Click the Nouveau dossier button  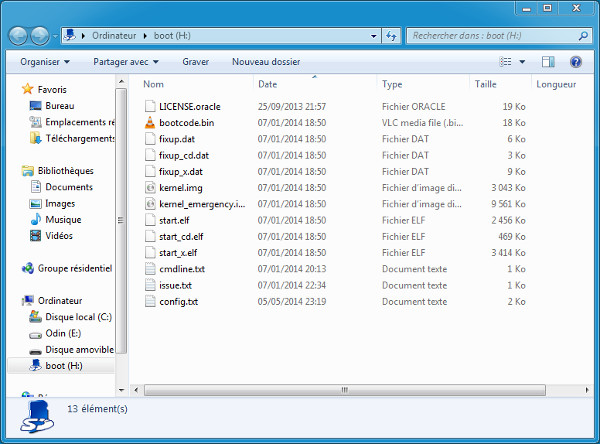tap(266, 62)
